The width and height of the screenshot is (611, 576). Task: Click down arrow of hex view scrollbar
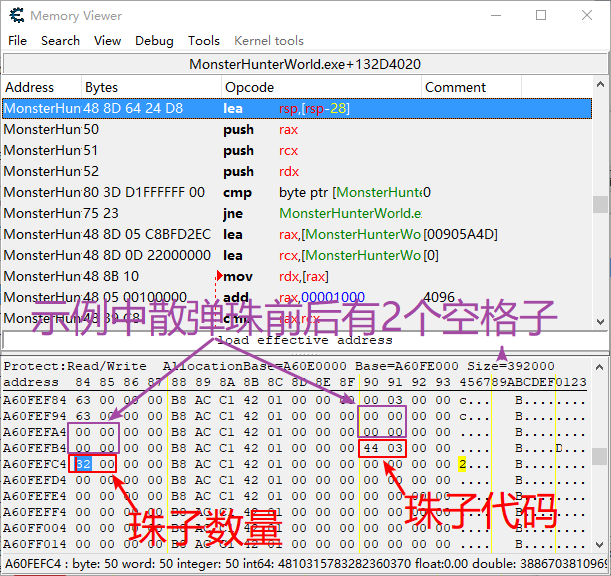[x=600, y=544]
